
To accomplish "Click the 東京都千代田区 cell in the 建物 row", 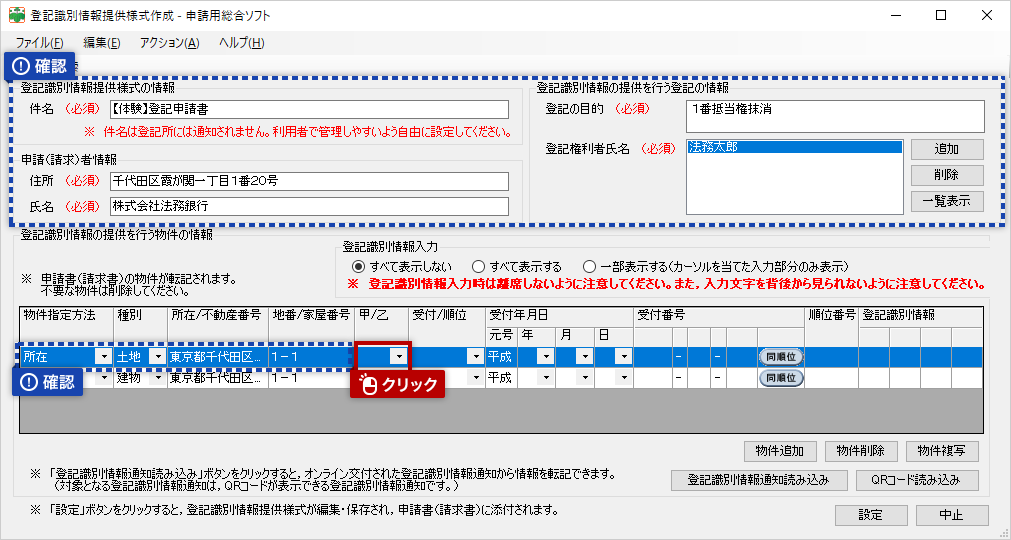I will tap(218, 378).
